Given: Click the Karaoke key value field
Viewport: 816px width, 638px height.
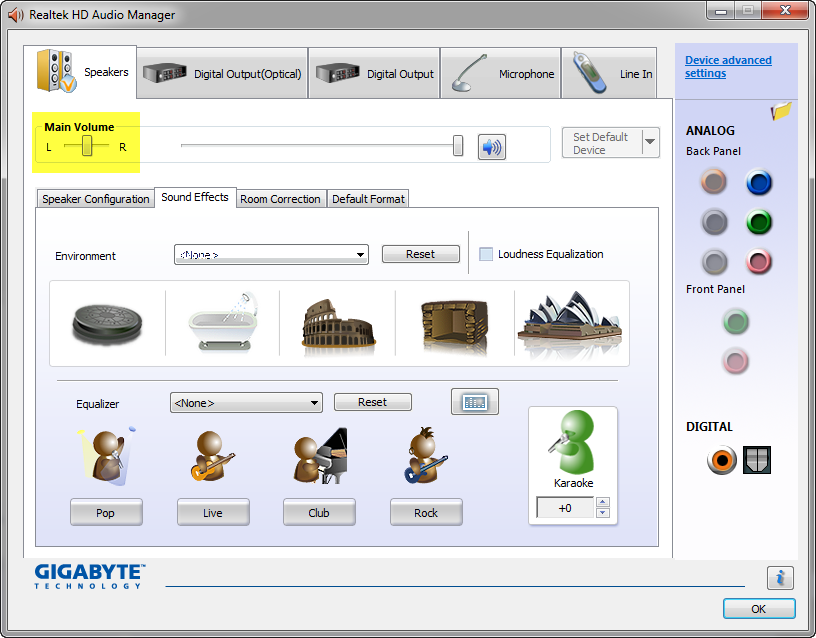Looking at the screenshot, I should (x=565, y=507).
